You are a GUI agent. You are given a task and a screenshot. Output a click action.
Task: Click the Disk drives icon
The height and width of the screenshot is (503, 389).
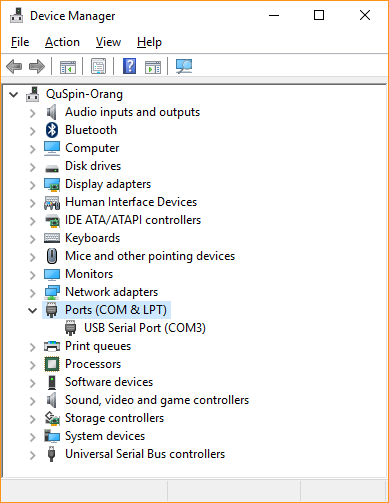(x=52, y=168)
